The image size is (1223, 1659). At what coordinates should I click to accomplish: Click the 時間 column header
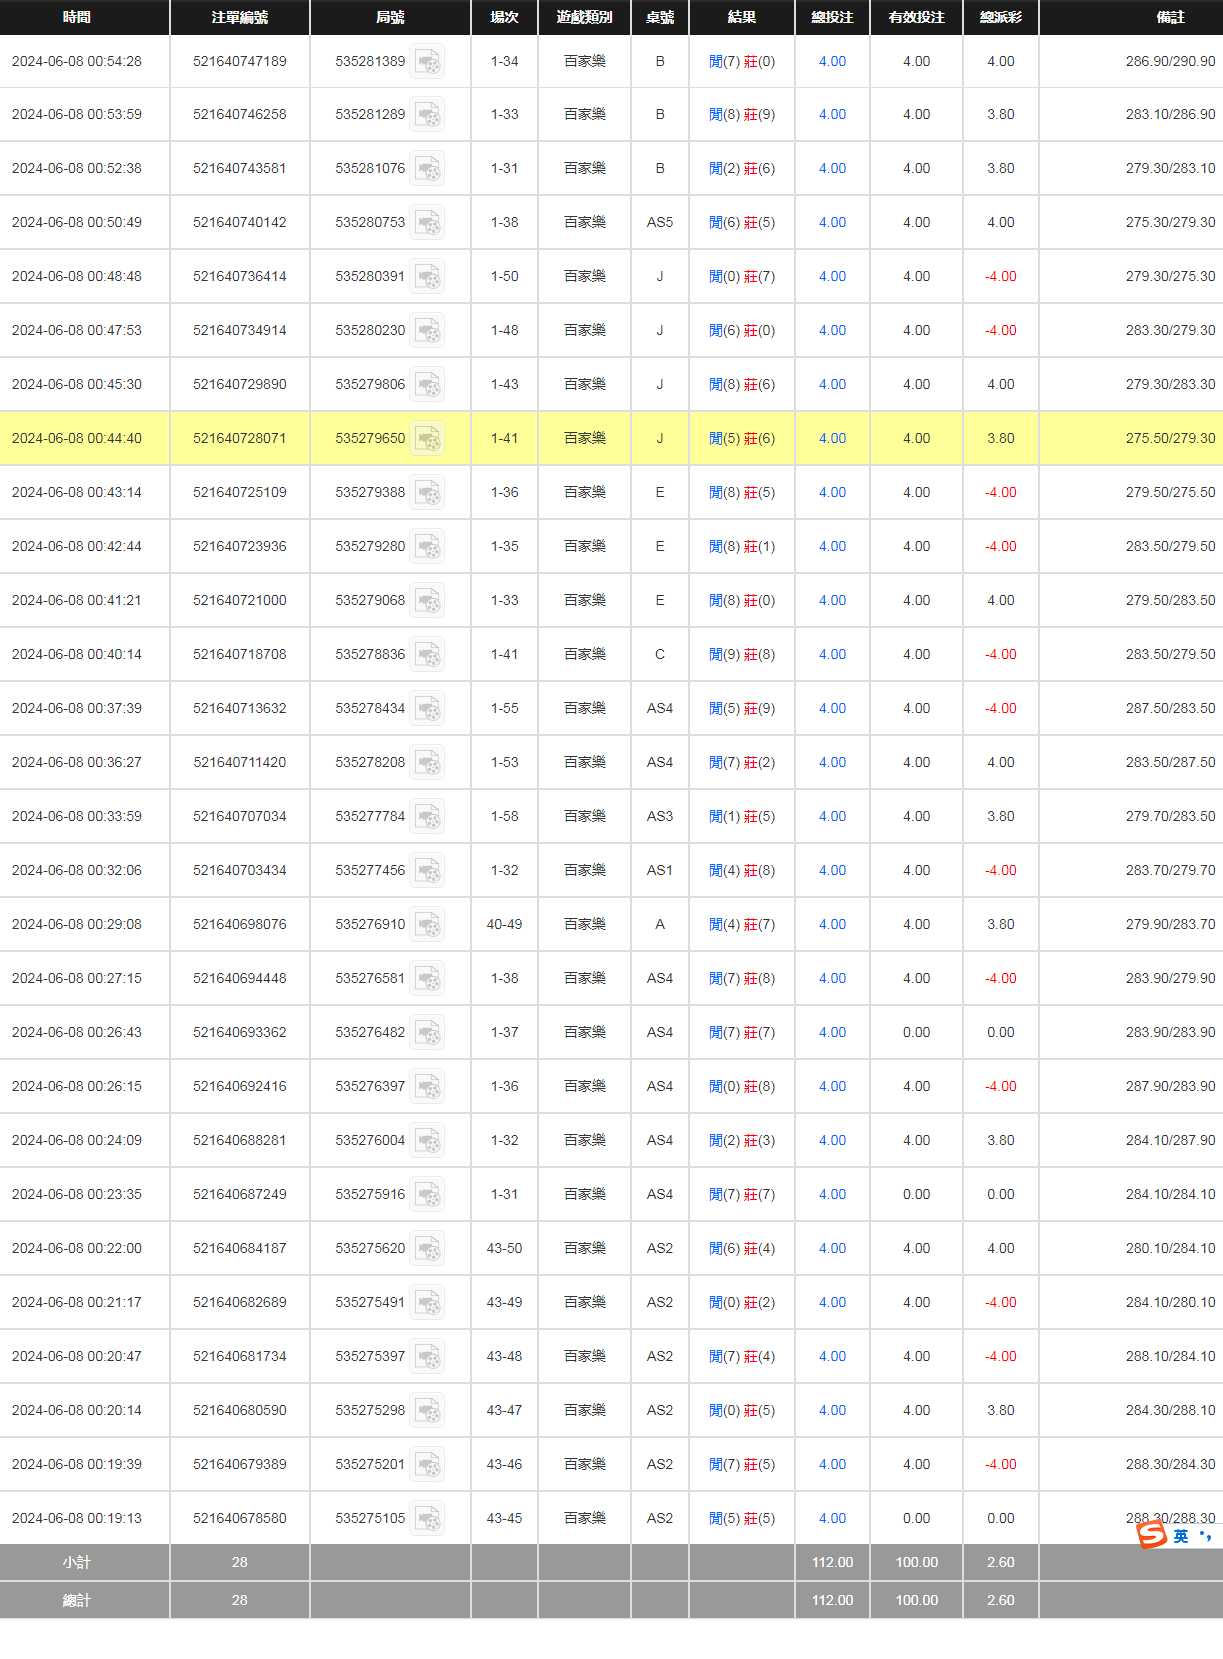[x=77, y=17]
